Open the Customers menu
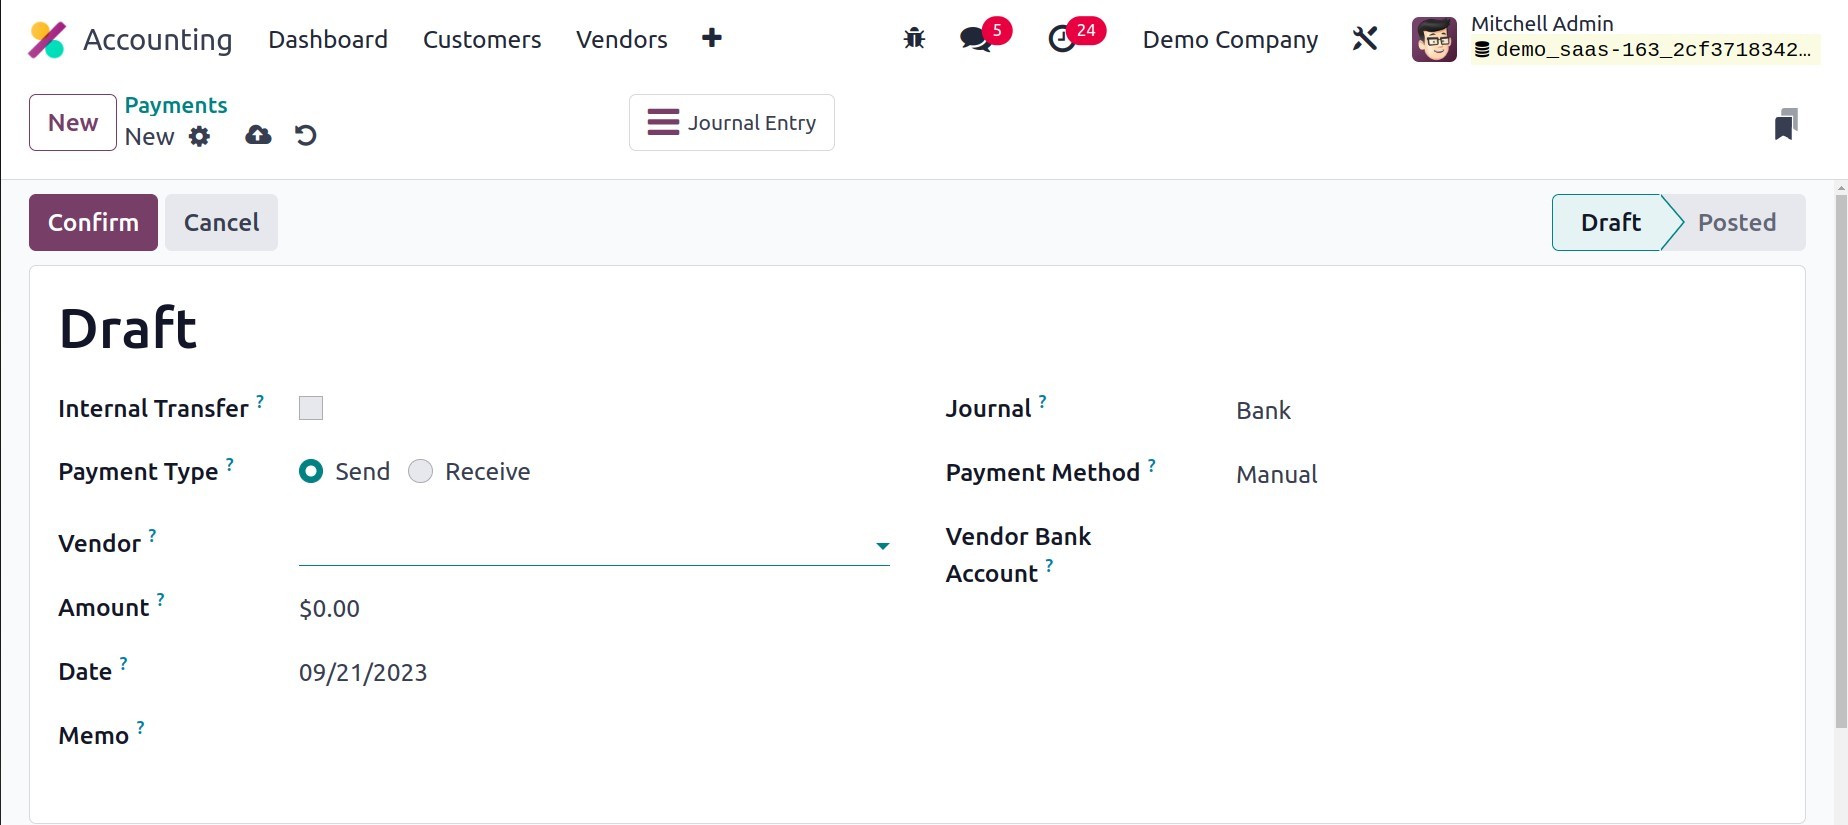 [x=482, y=39]
